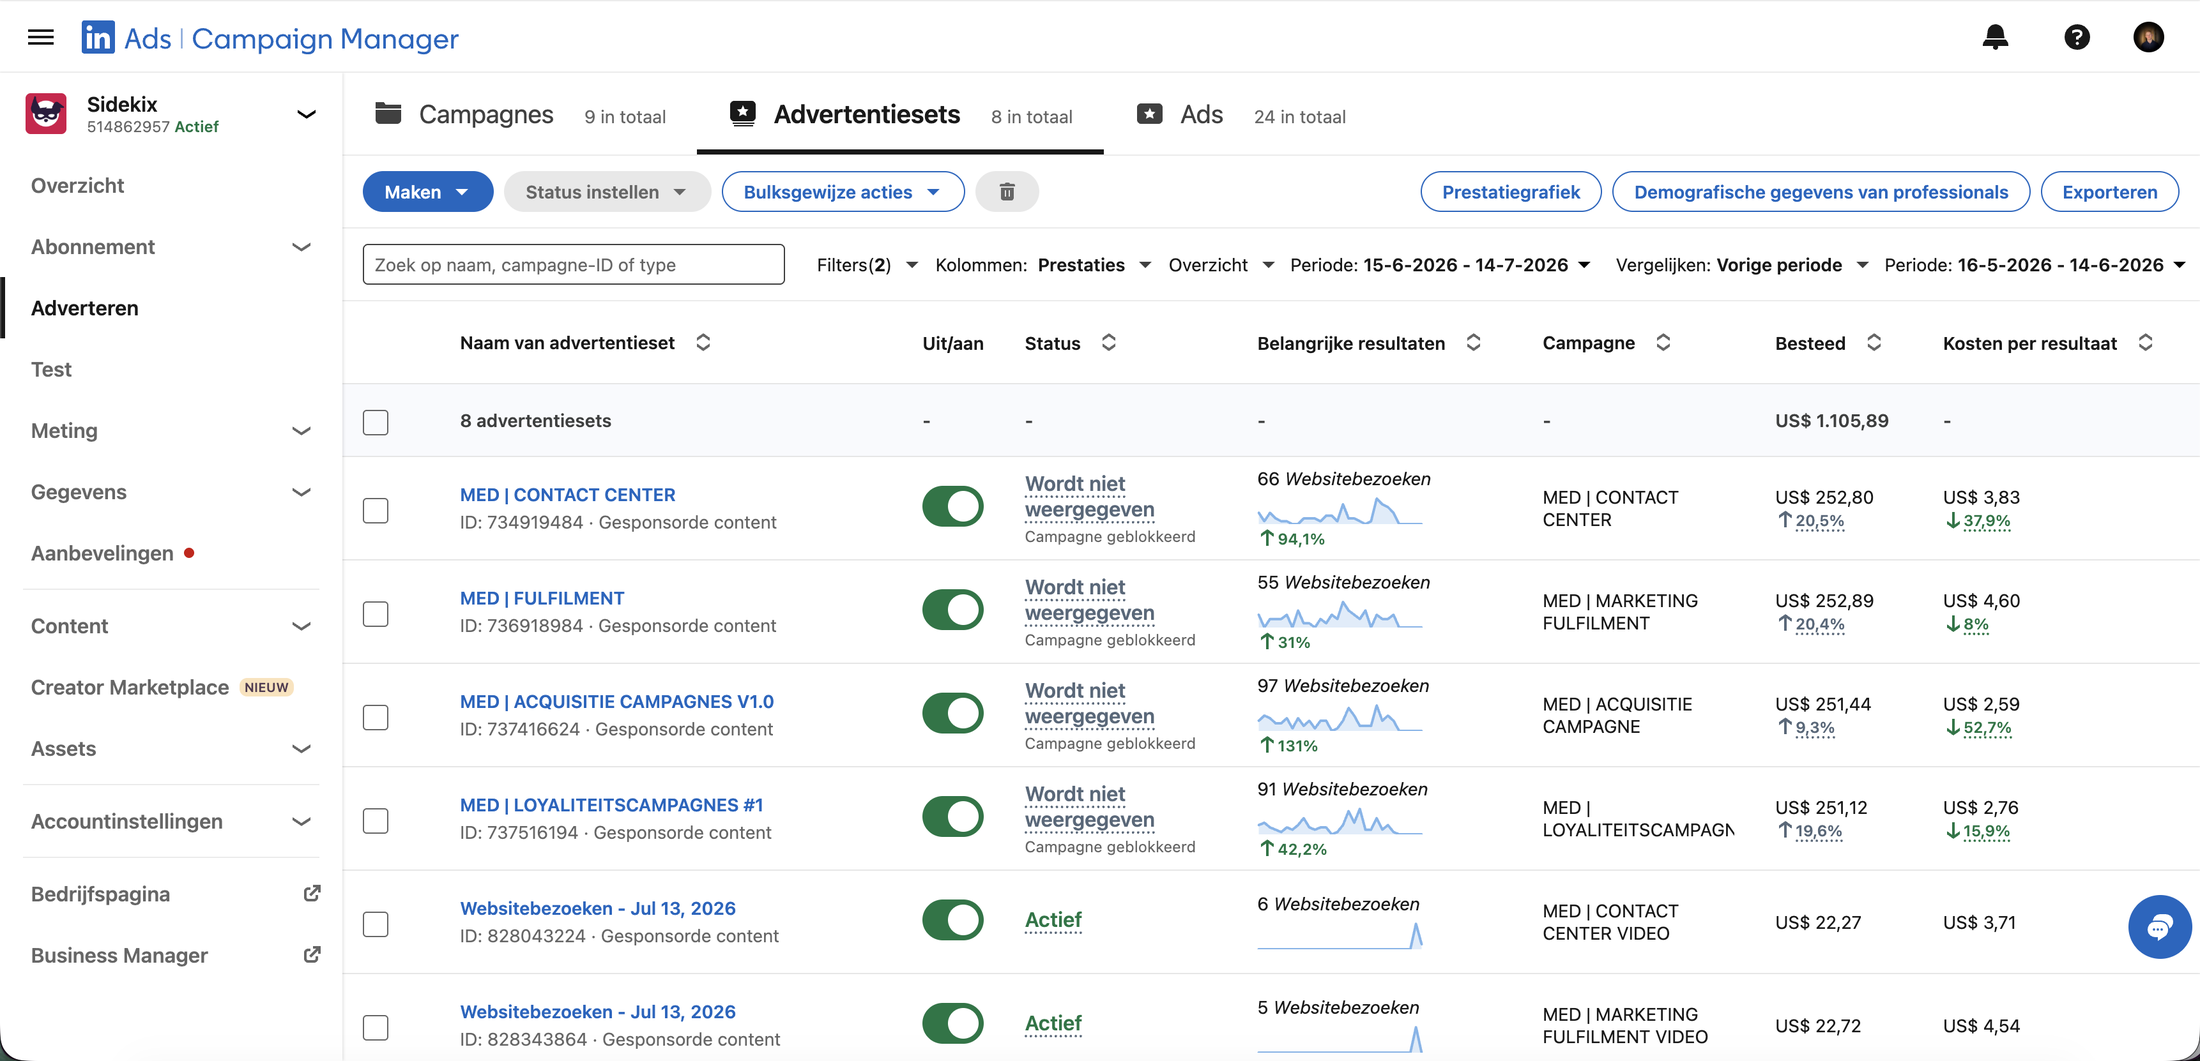This screenshot has width=2200, height=1061.
Task: Click the search by name input field
Action: tap(574, 265)
